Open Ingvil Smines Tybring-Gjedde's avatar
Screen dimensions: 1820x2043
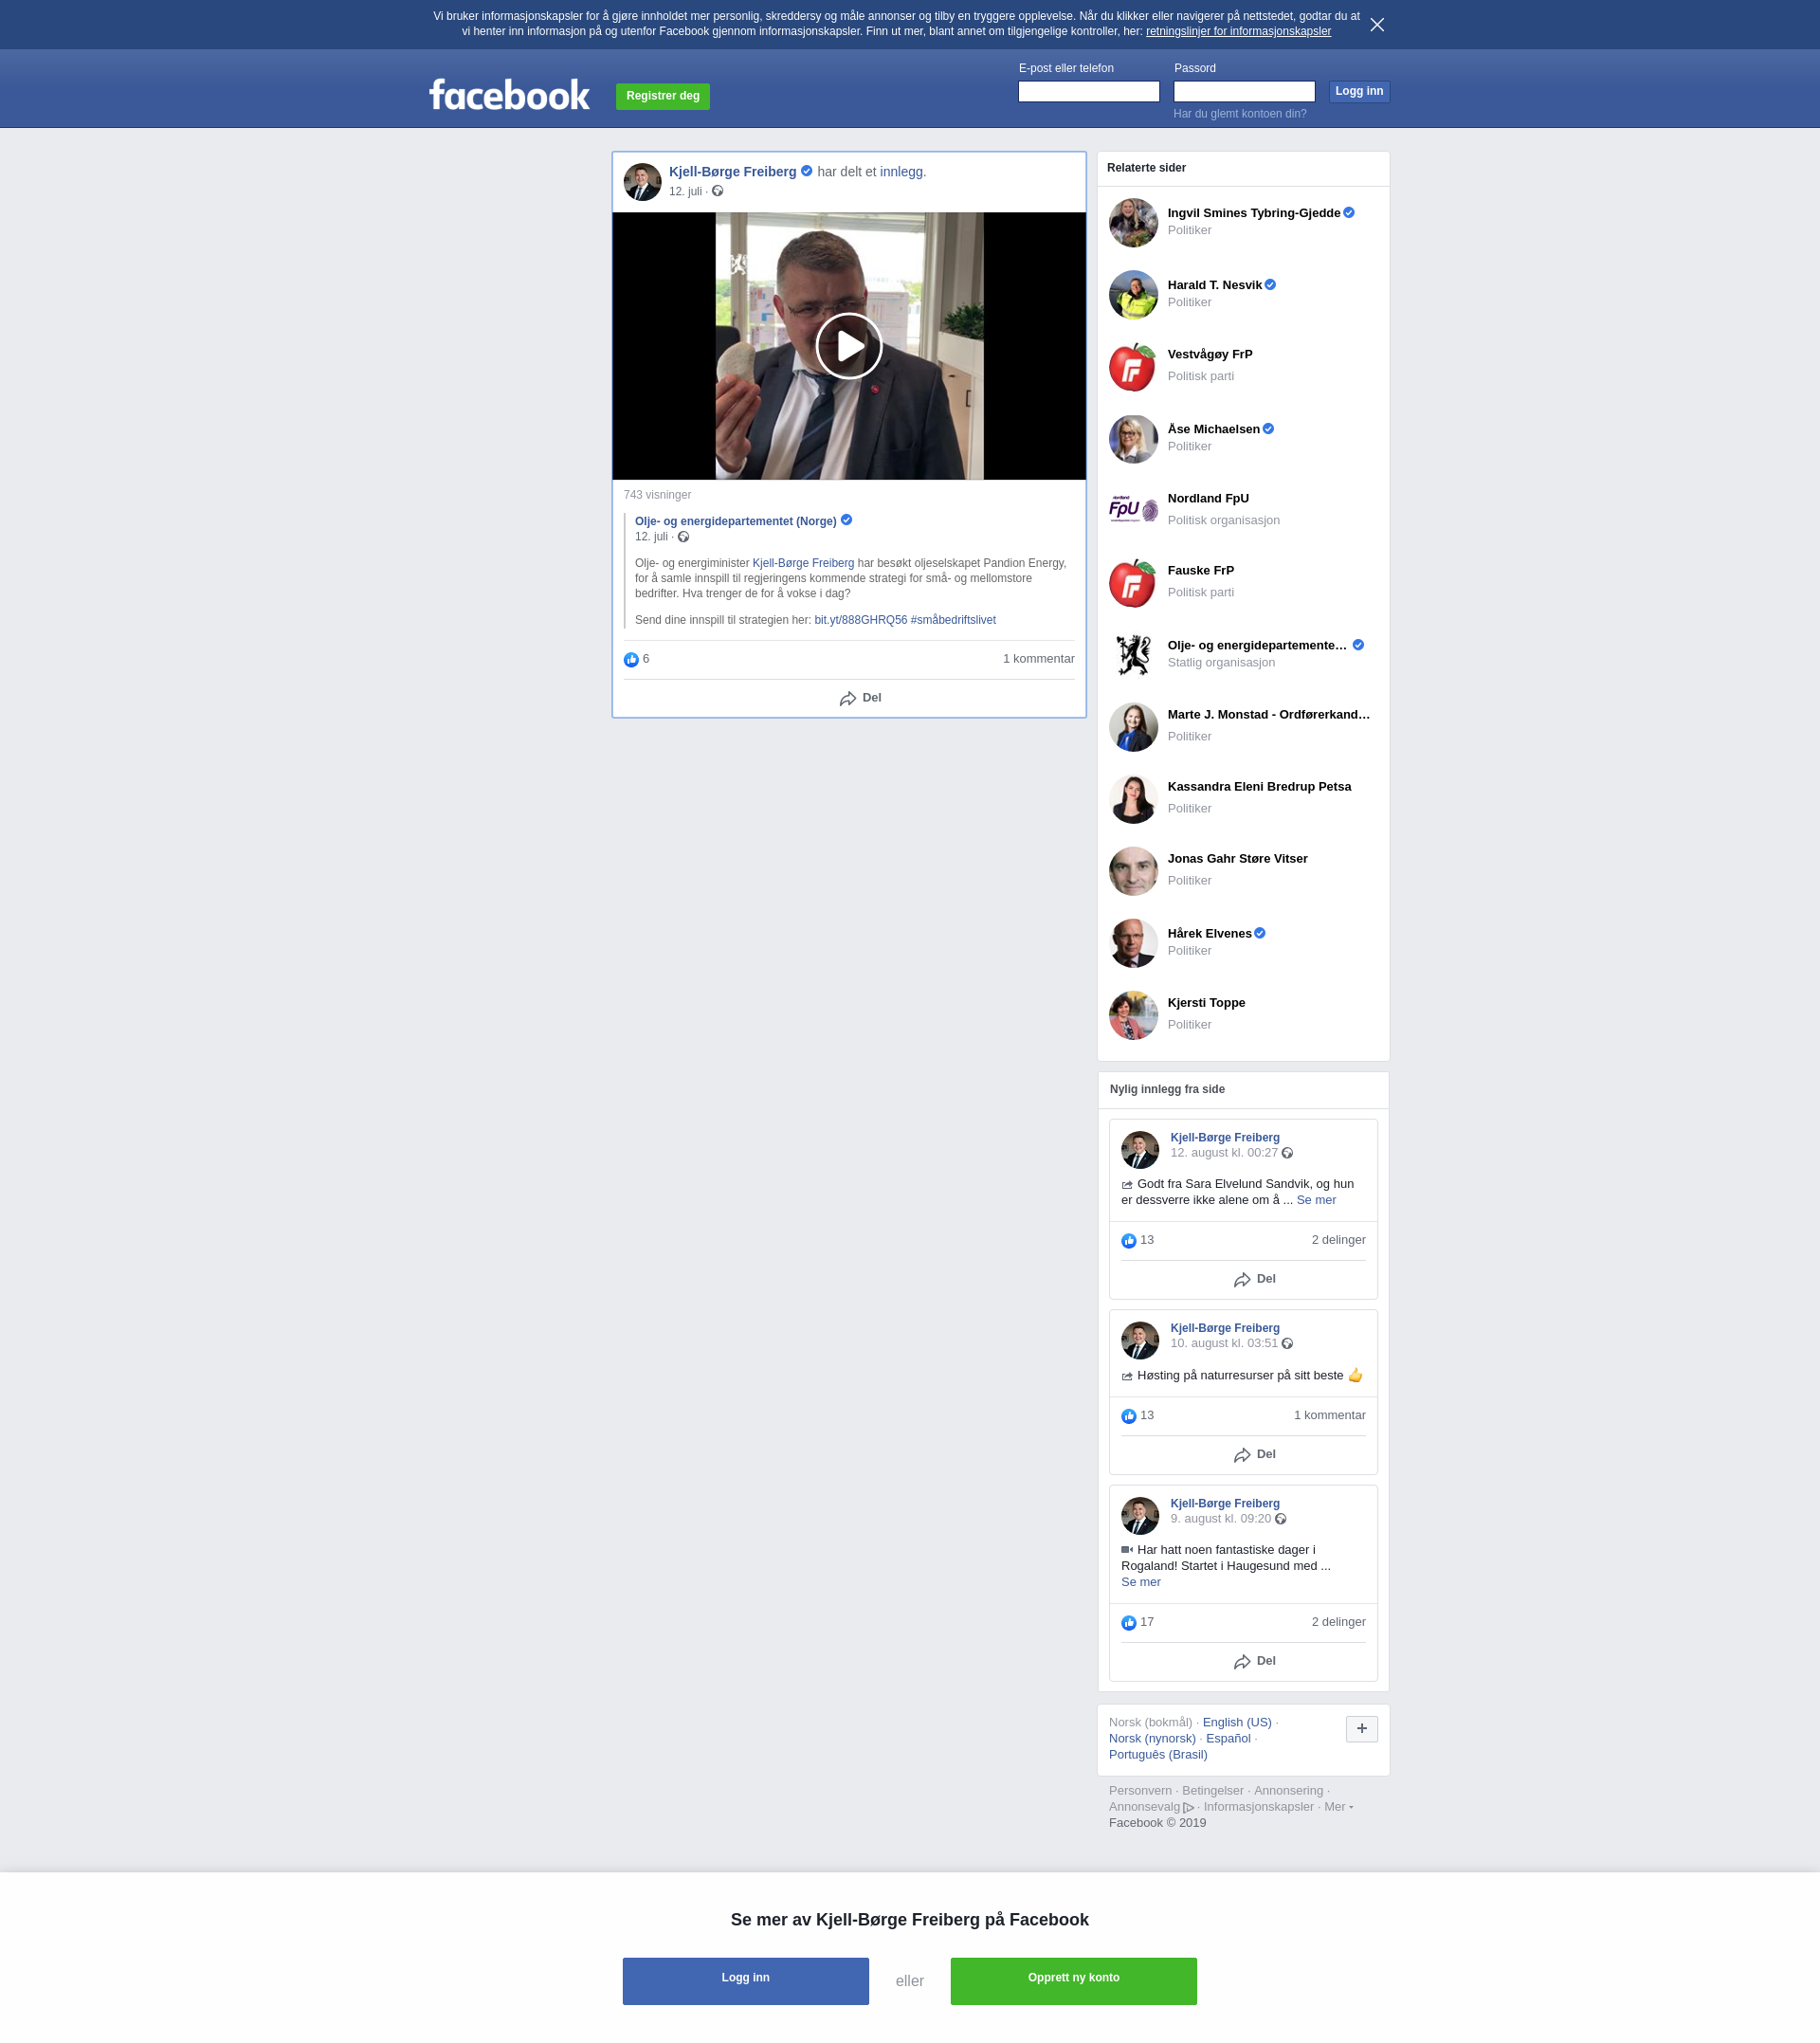[x=1133, y=222]
